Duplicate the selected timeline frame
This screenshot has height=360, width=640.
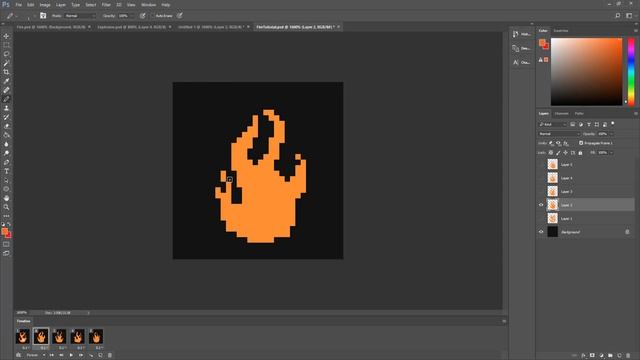100,355
